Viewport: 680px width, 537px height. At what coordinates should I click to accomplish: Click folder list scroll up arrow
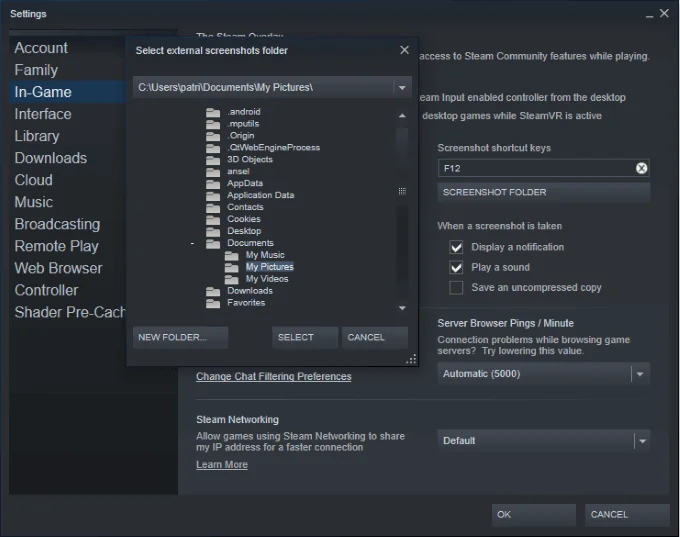(402, 116)
